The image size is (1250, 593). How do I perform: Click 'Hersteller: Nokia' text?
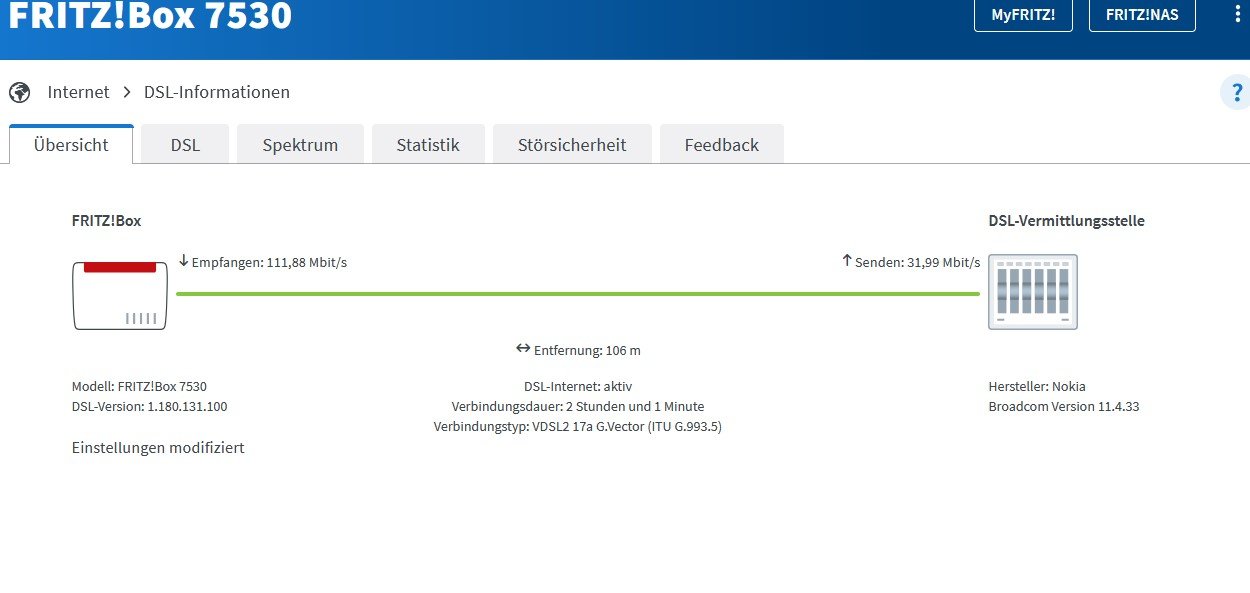[x=1037, y=386]
